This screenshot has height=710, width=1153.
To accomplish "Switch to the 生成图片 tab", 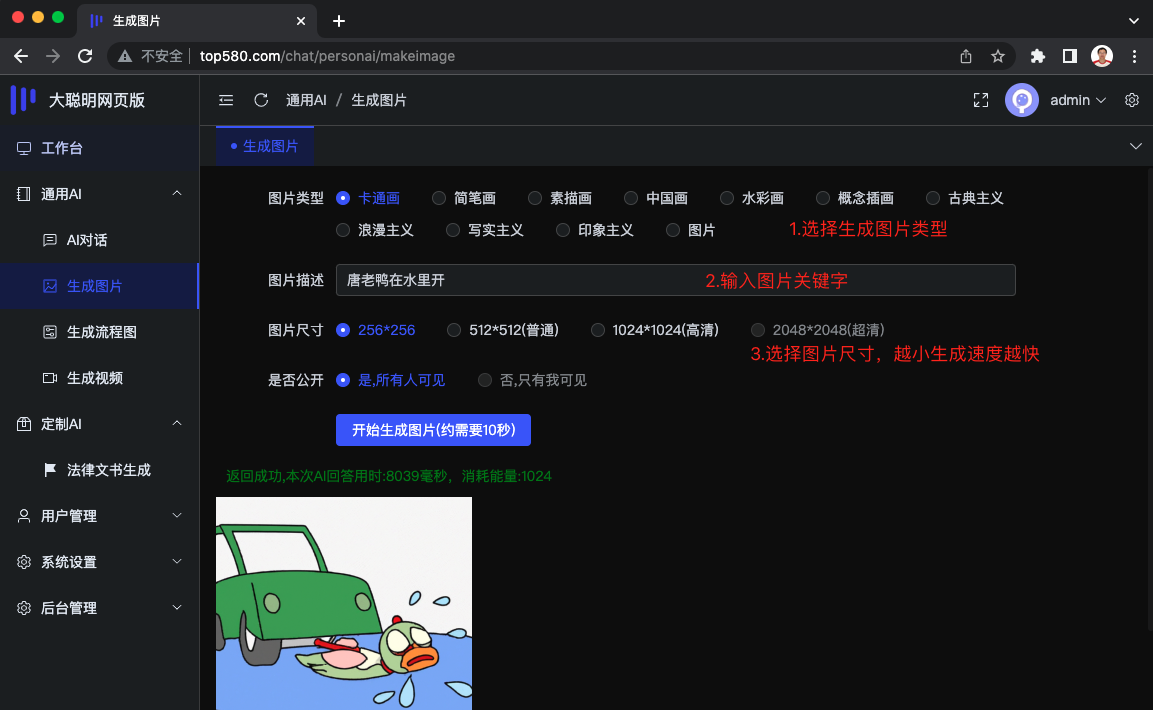I will (268, 144).
